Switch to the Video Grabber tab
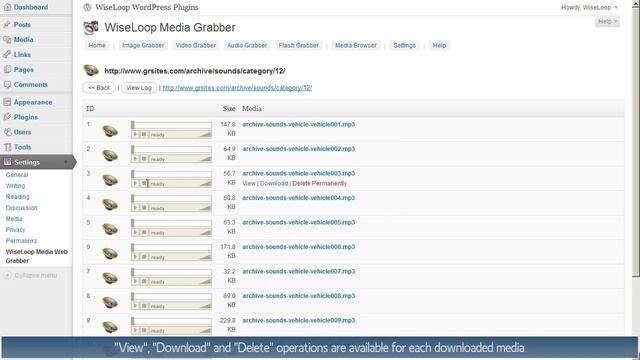Viewport: 640px width, 360px height. pyautogui.click(x=196, y=45)
